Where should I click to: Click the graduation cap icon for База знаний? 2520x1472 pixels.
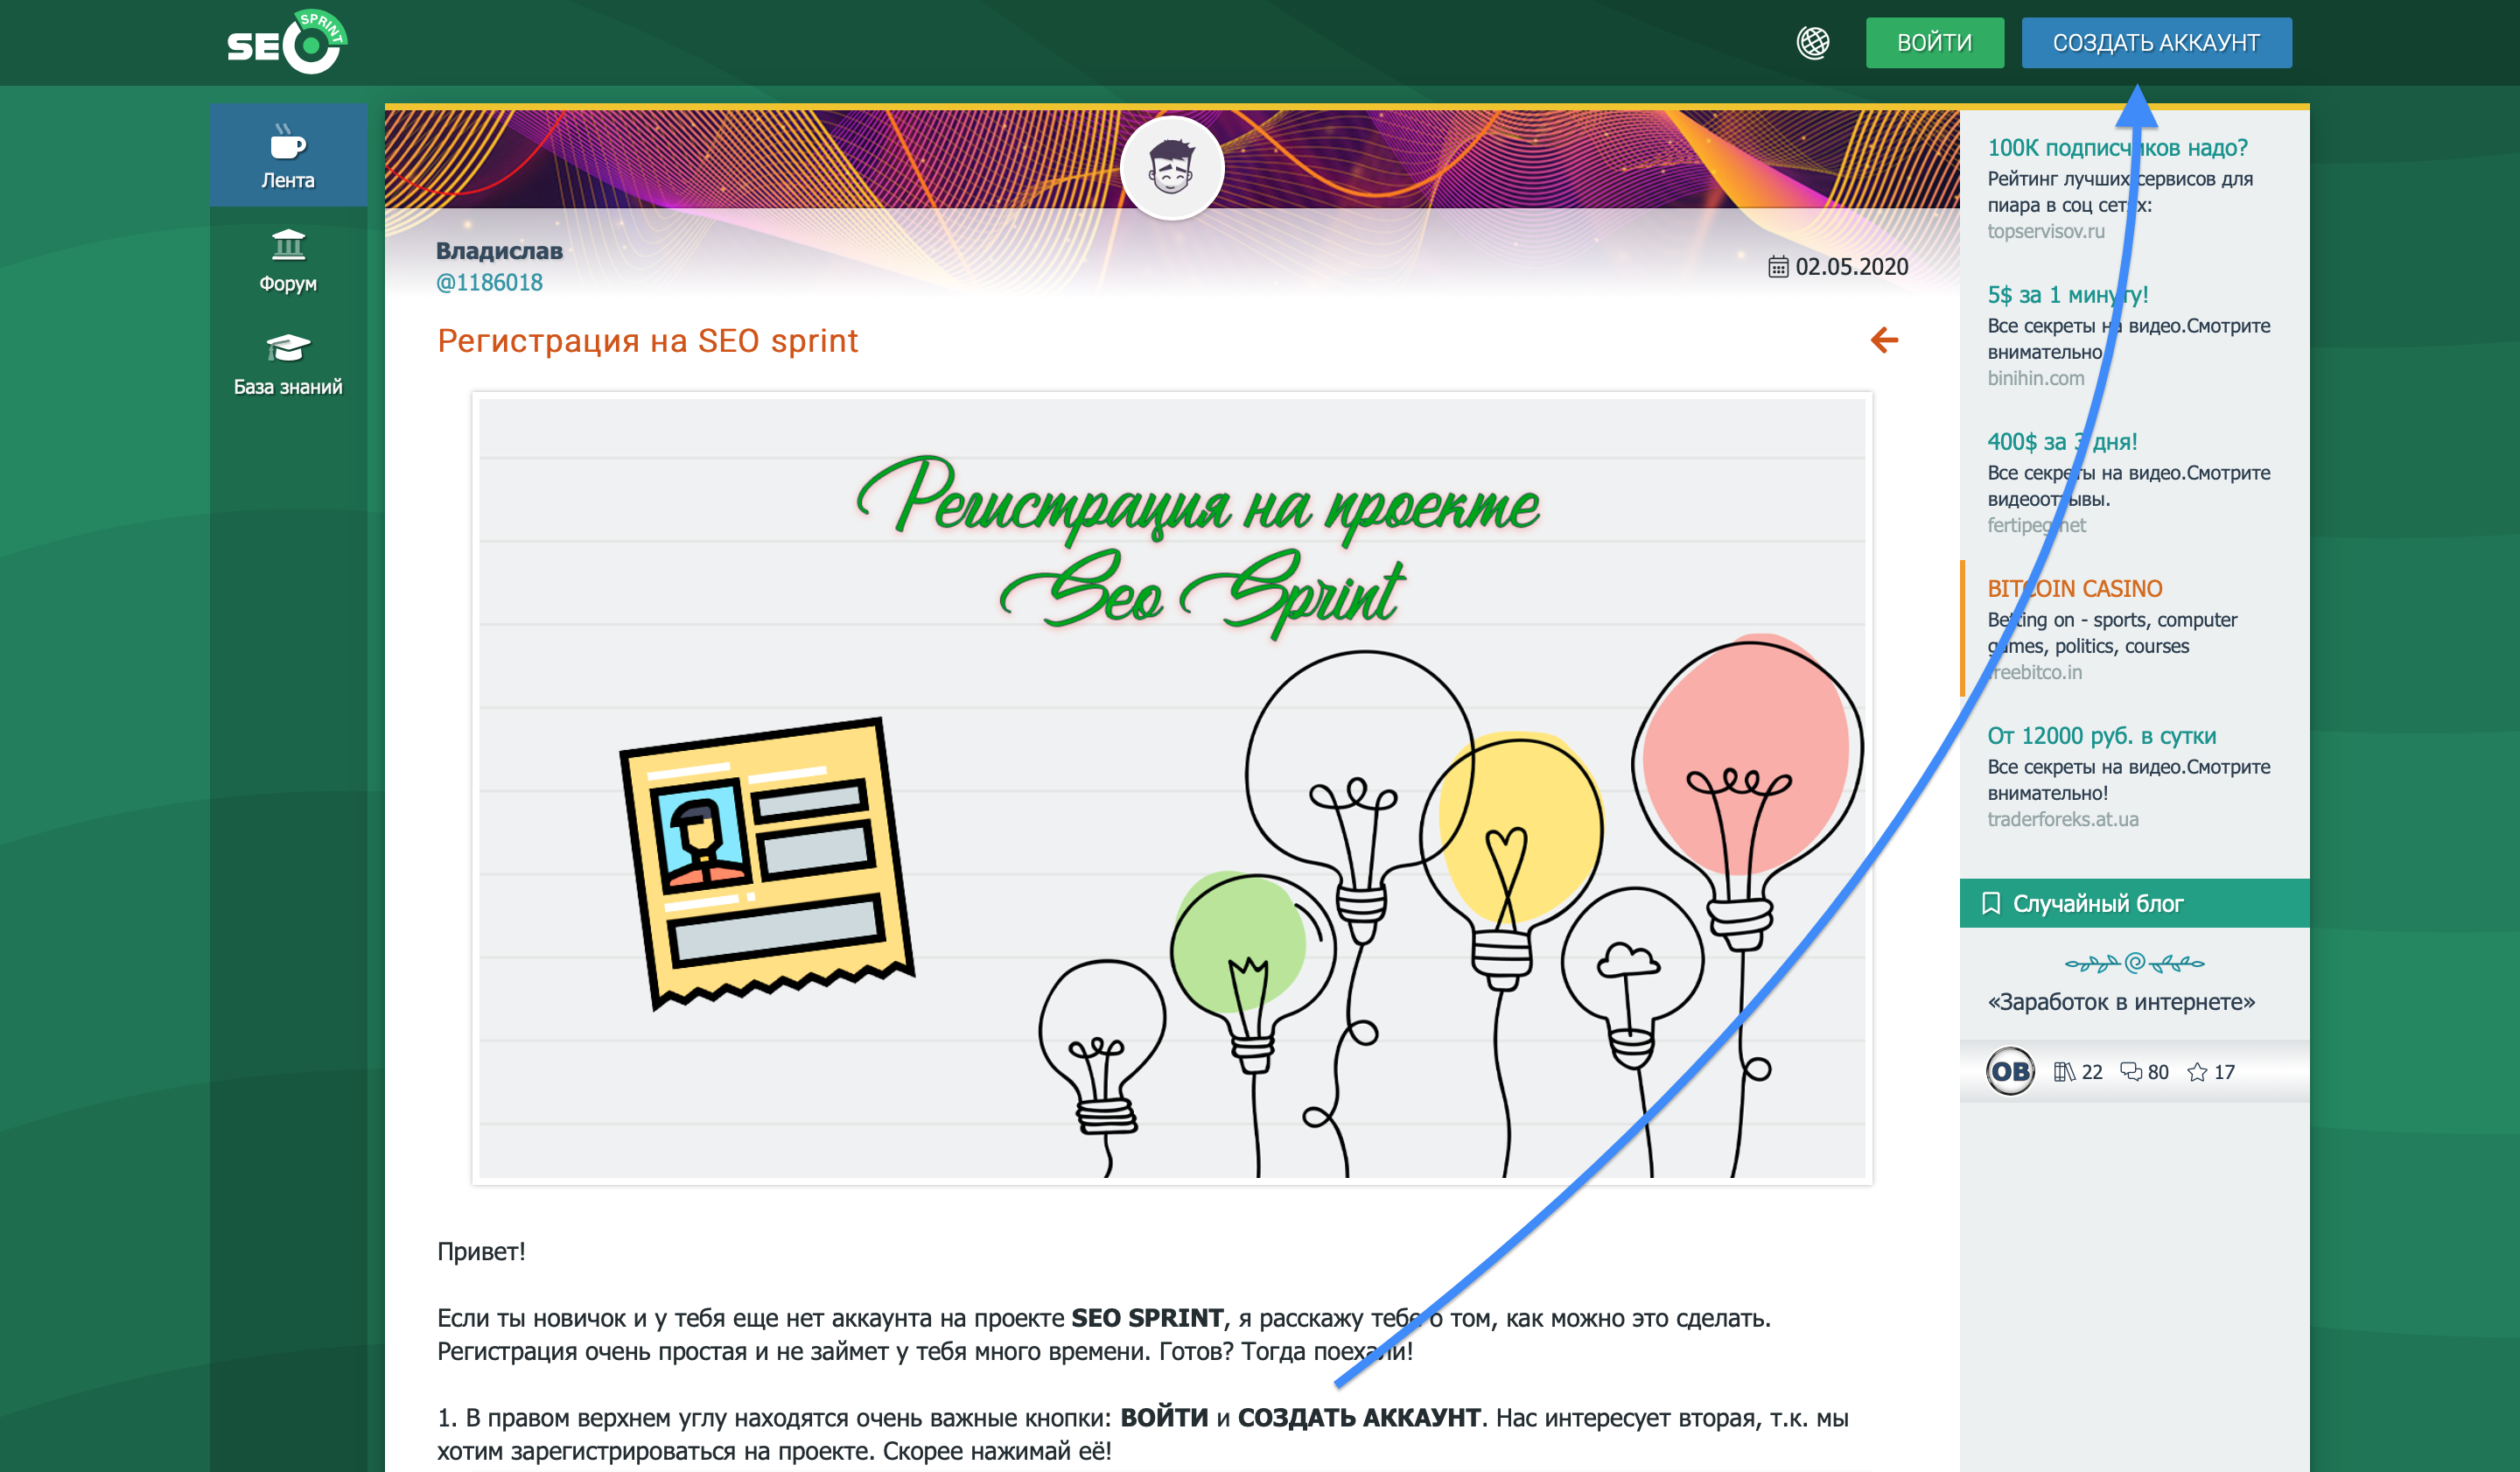(288, 348)
